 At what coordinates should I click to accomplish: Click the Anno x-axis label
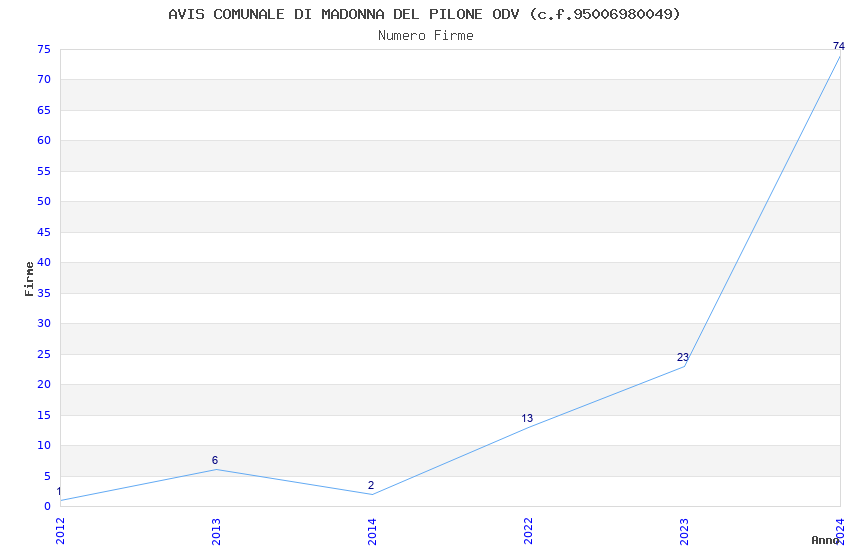pos(825,540)
